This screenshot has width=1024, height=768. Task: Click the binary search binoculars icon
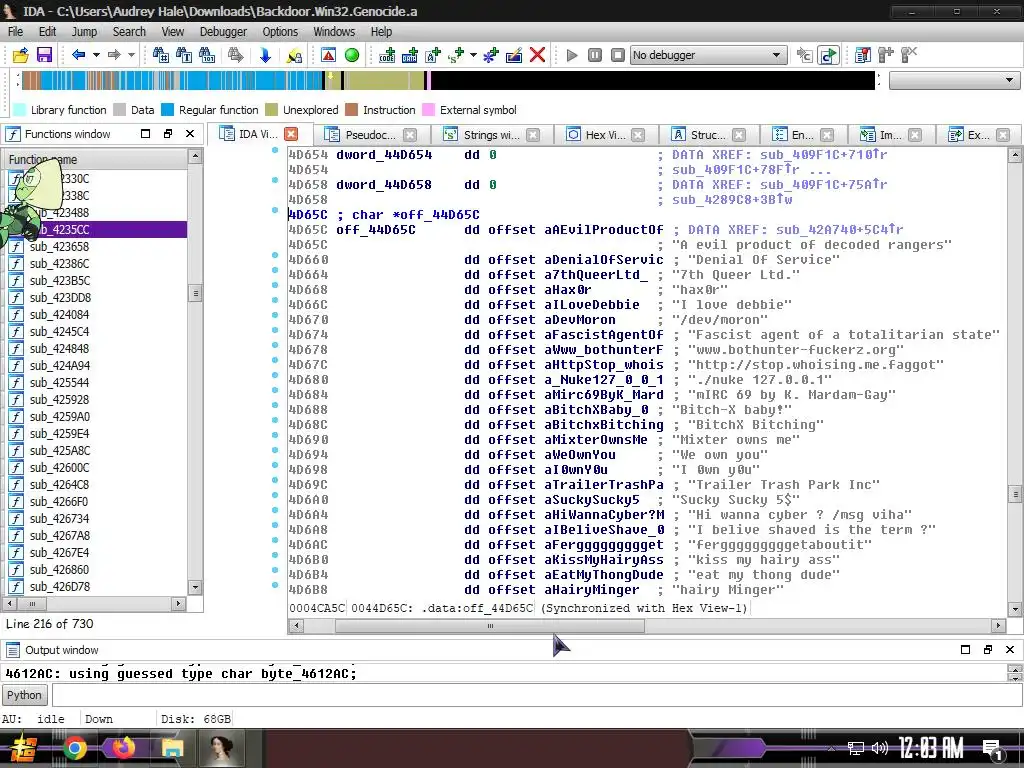pyautogui.click(x=207, y=56)
